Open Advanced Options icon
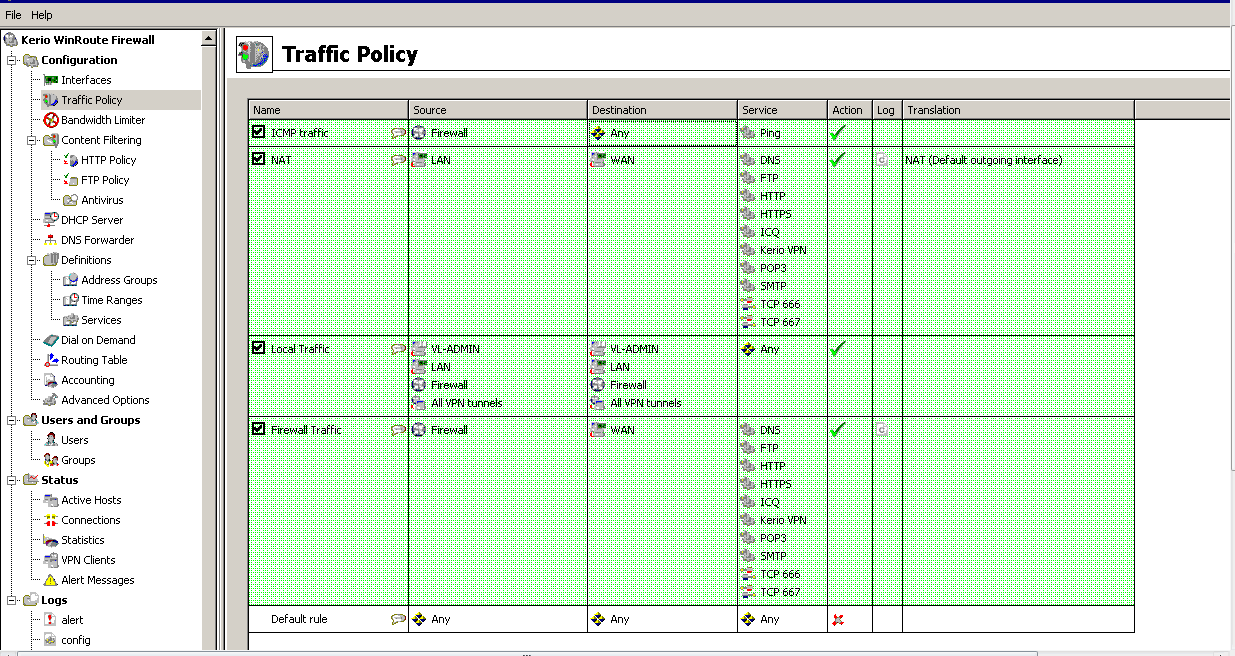Image resolution: width=1235 pixels, height=656 pixels. click(x=51, y=400)
